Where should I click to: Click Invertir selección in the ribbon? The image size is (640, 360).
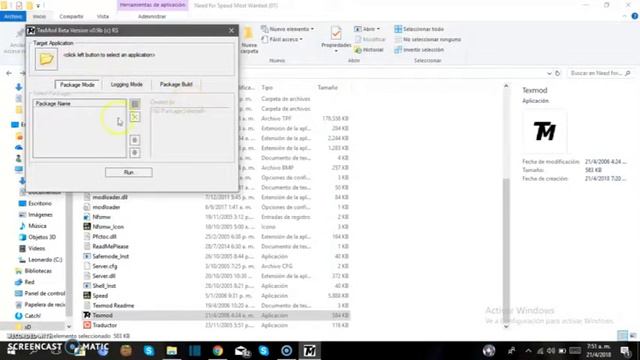click(x=419, y=49)
